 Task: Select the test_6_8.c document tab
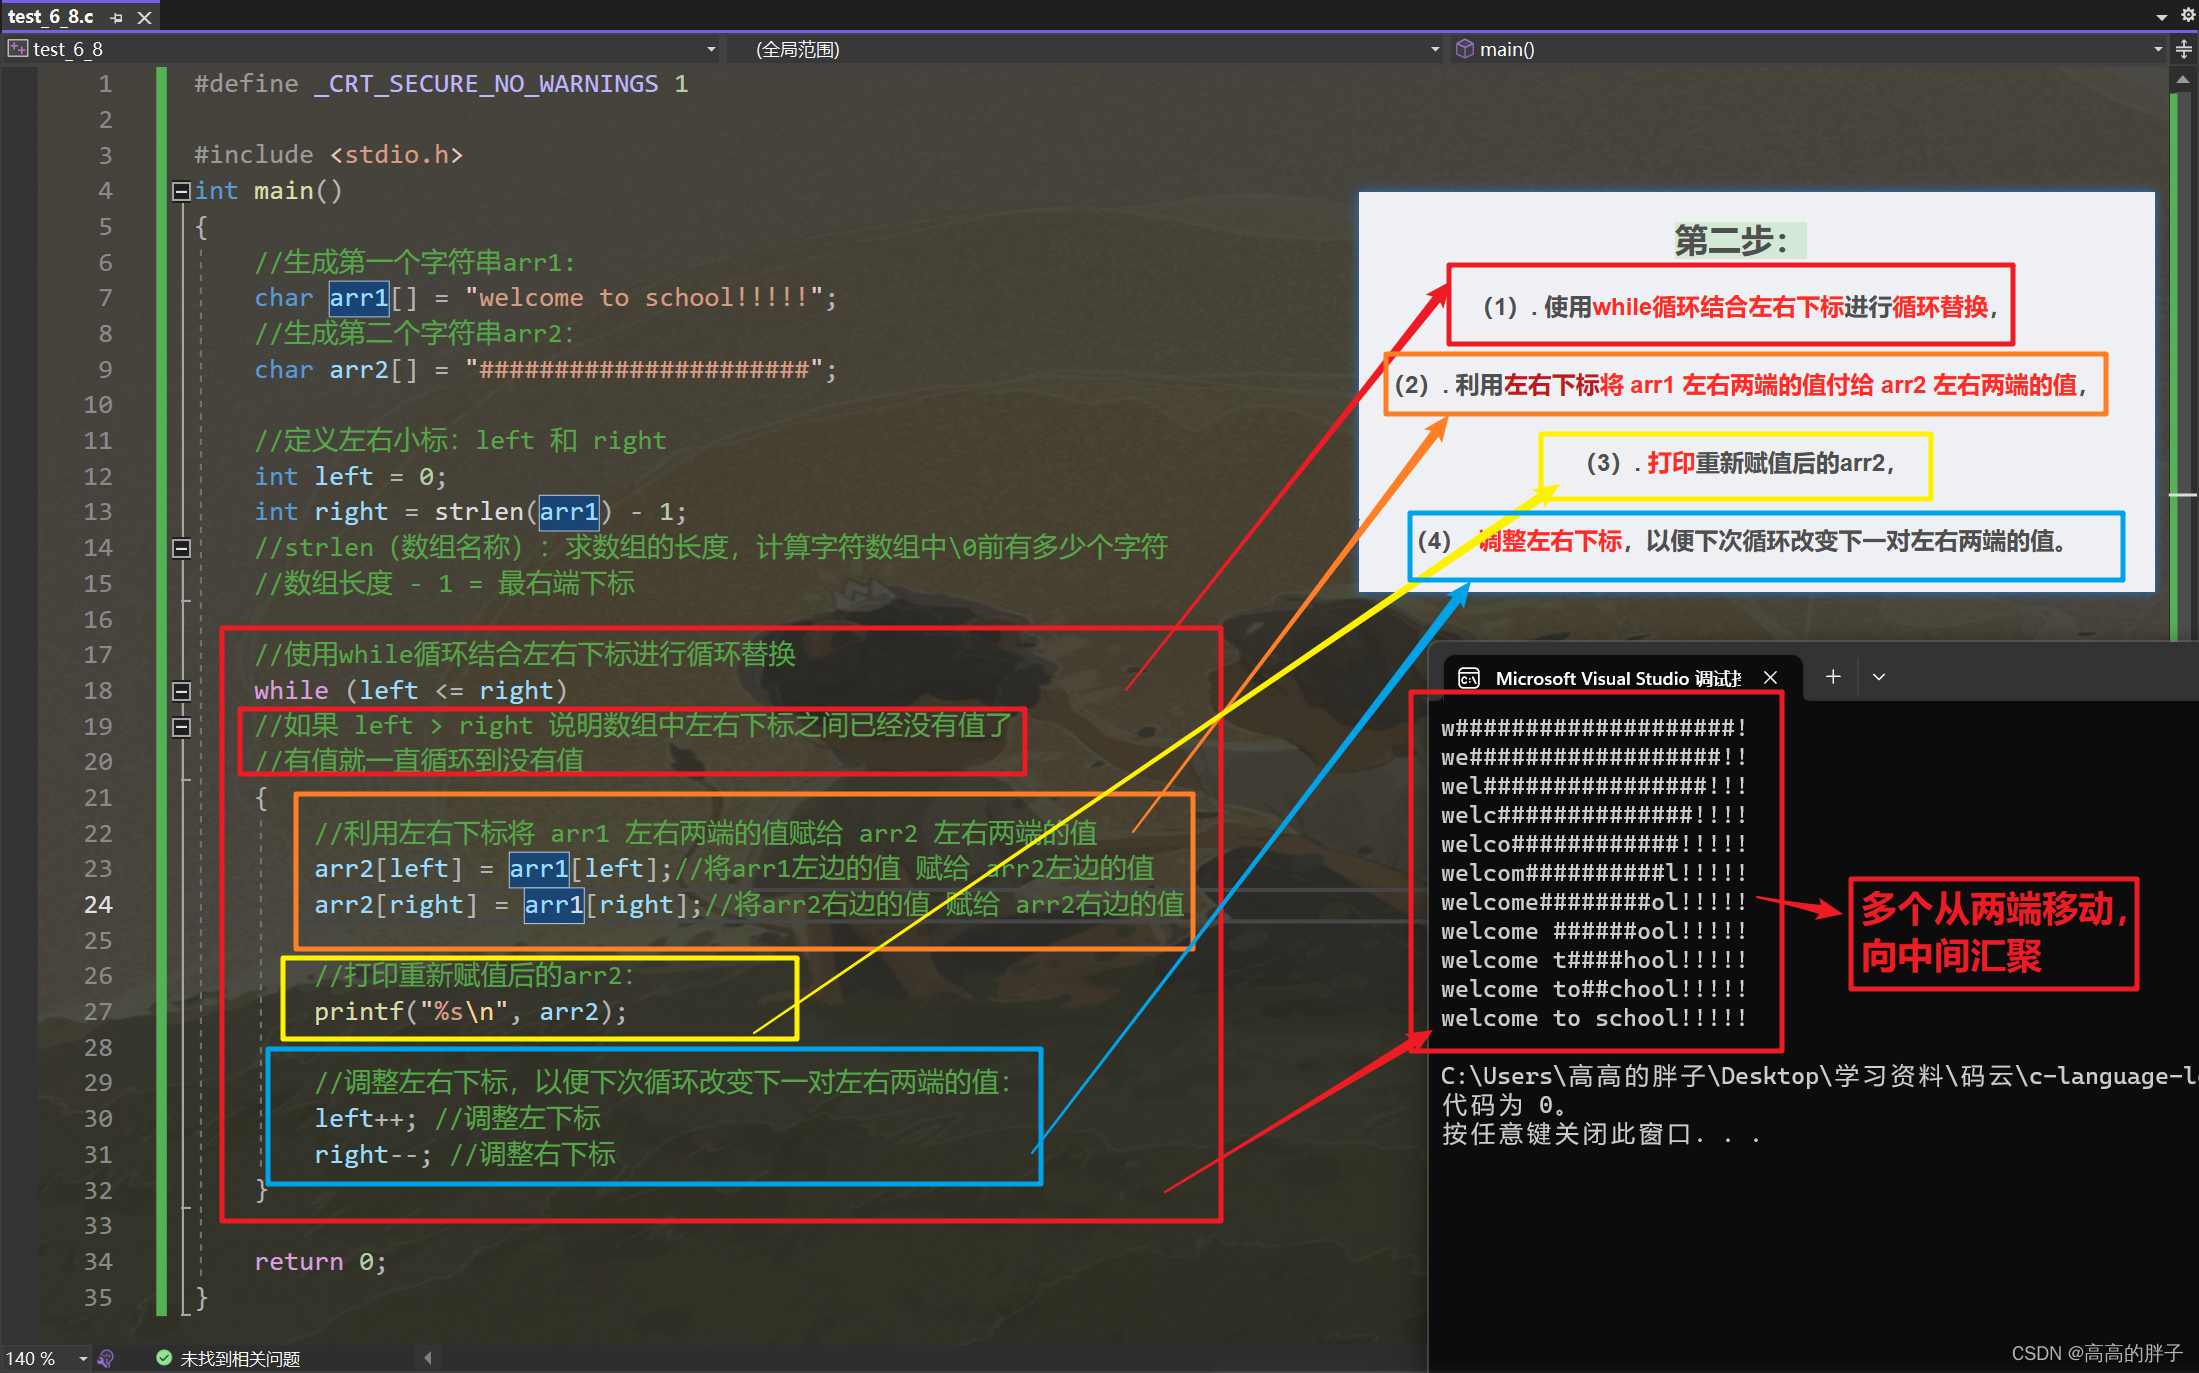click(51, 17)
